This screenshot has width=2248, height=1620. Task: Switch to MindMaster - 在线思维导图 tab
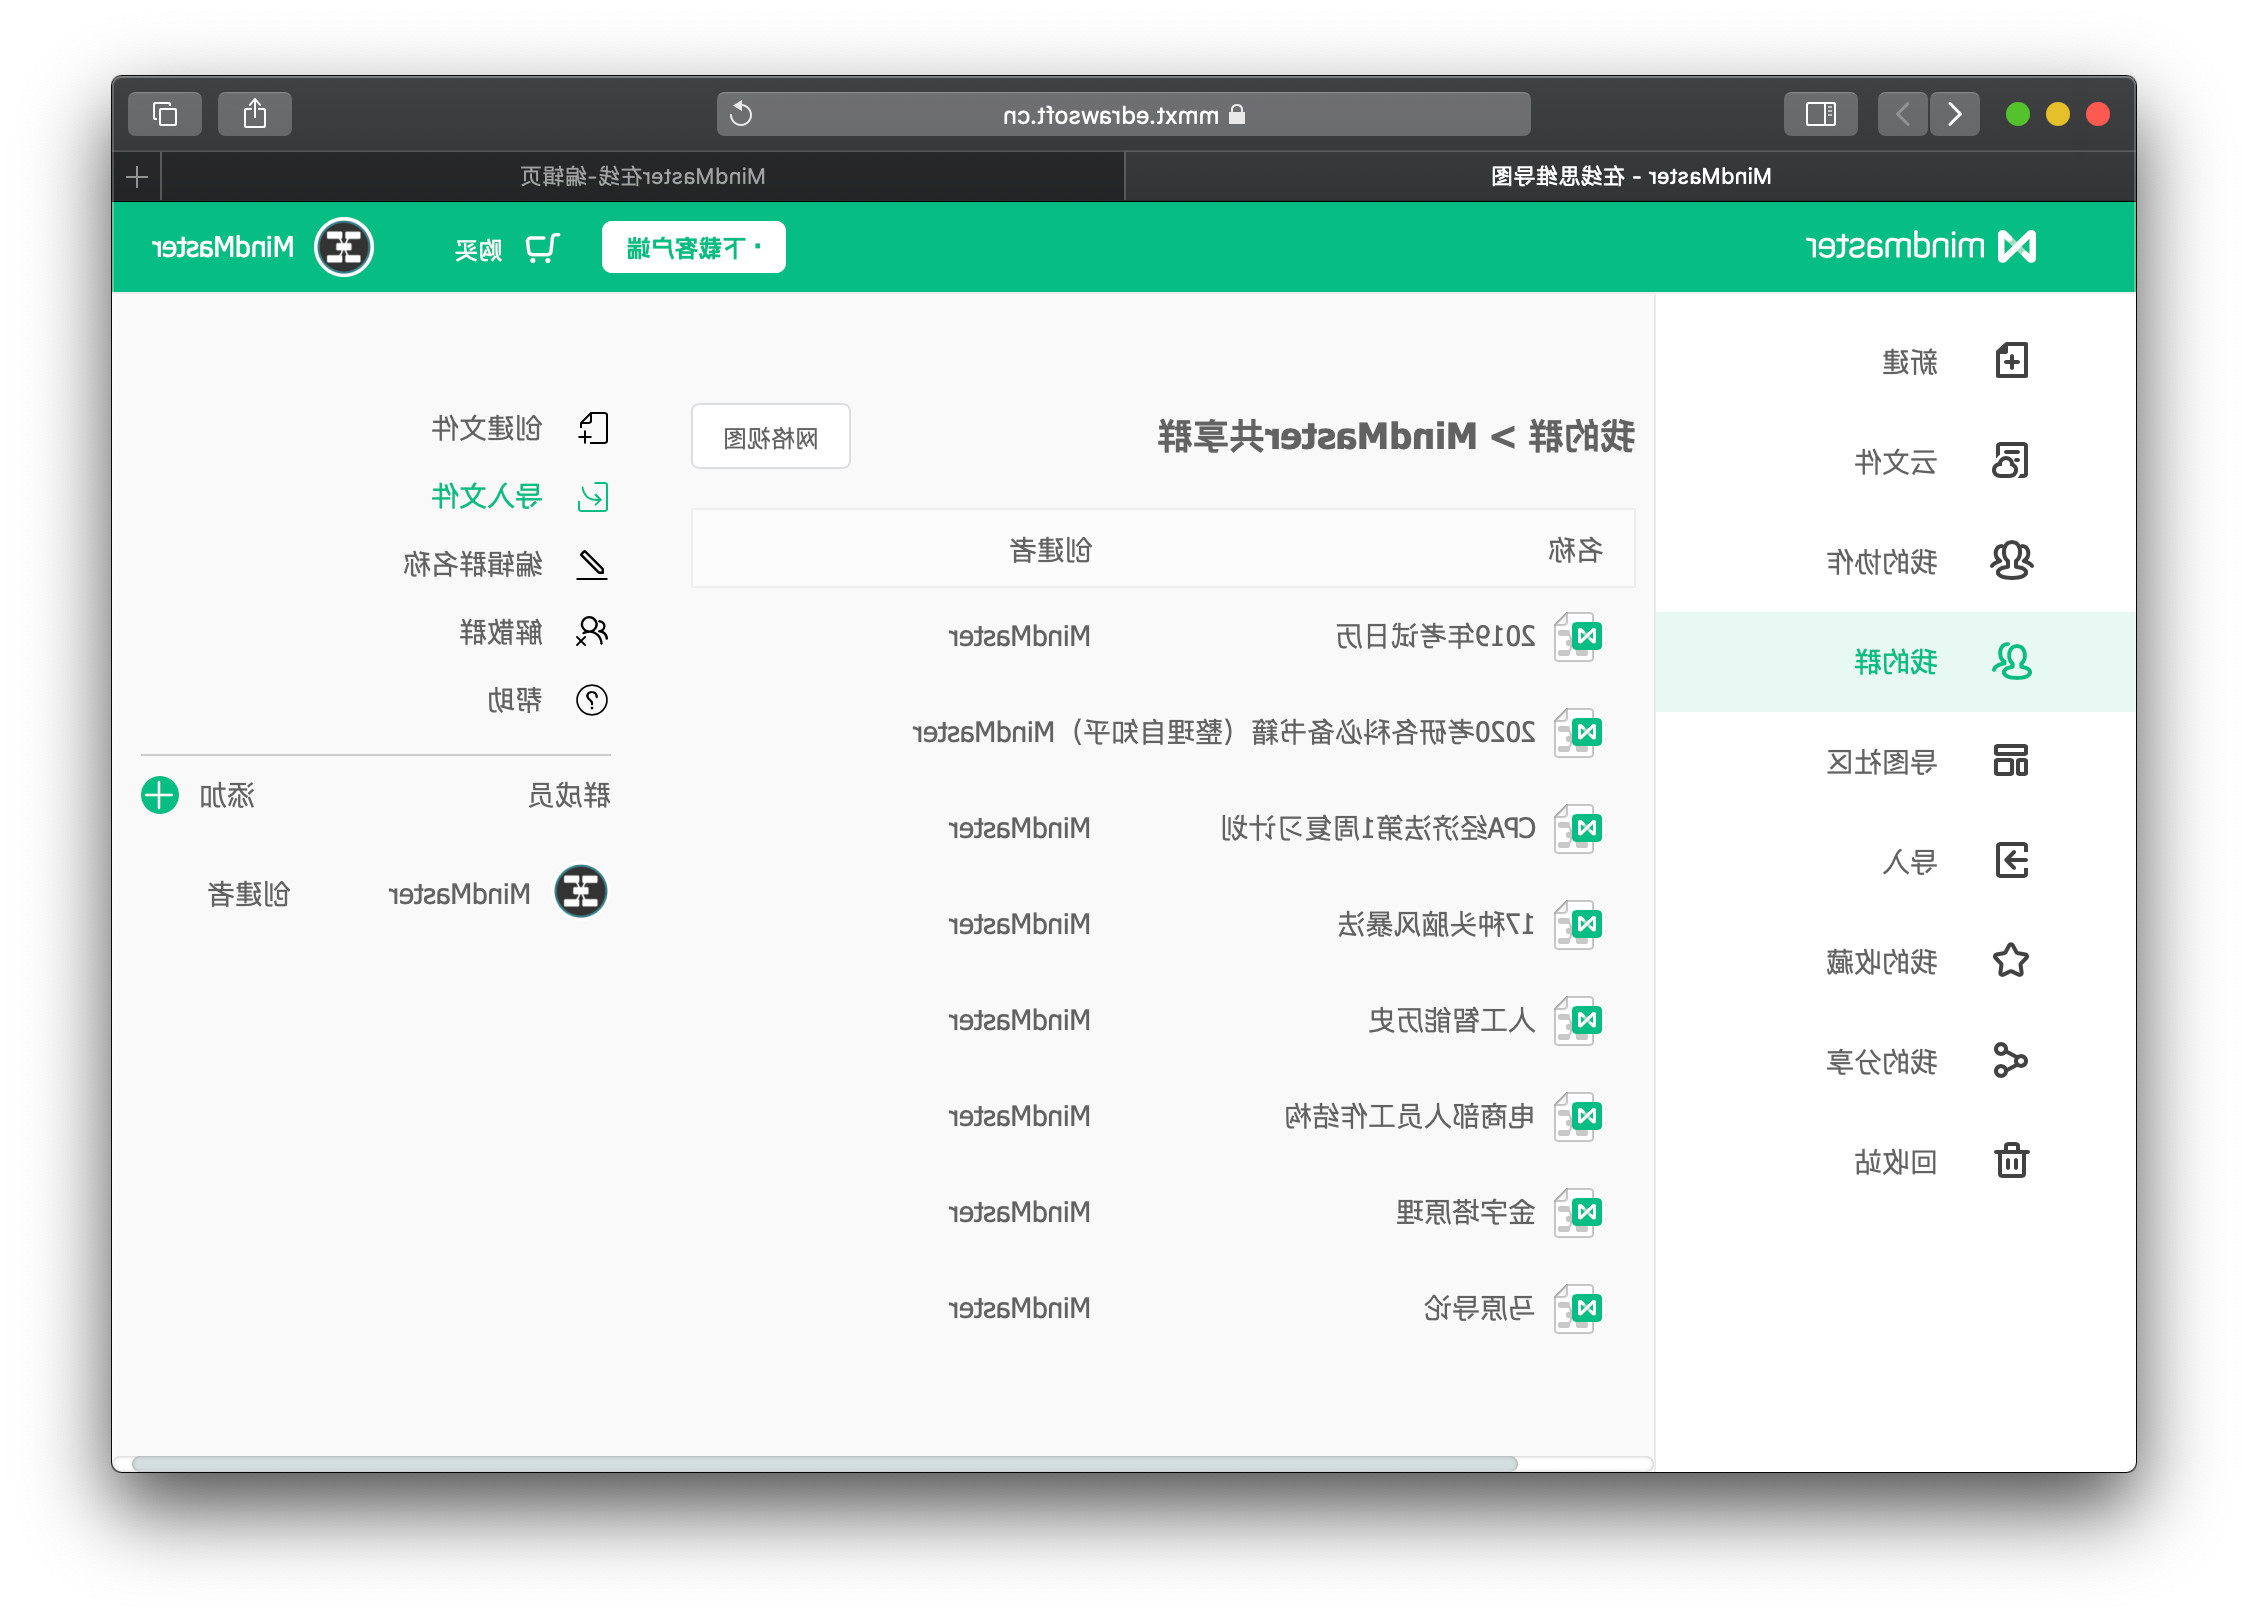[x=1630, y=177]
